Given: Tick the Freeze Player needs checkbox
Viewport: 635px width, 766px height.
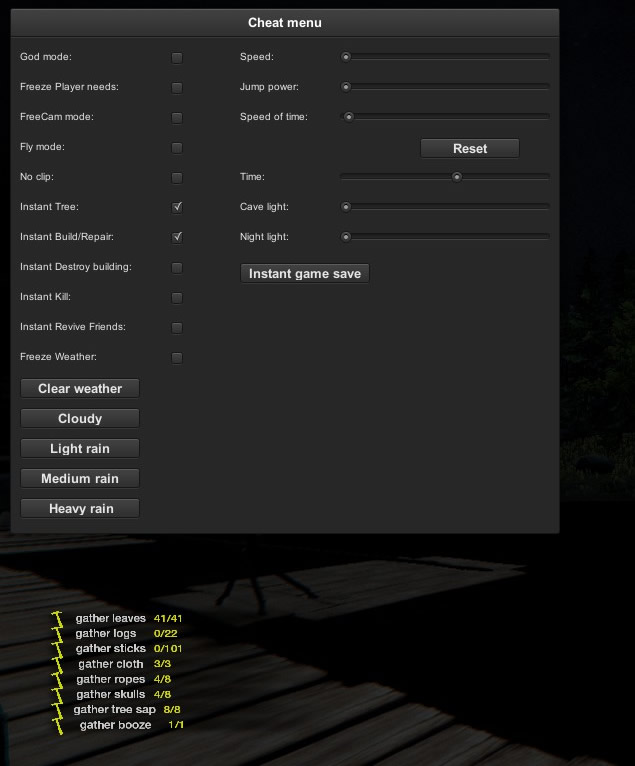Looking at the screenshot, I should click(x=177, y=88).
